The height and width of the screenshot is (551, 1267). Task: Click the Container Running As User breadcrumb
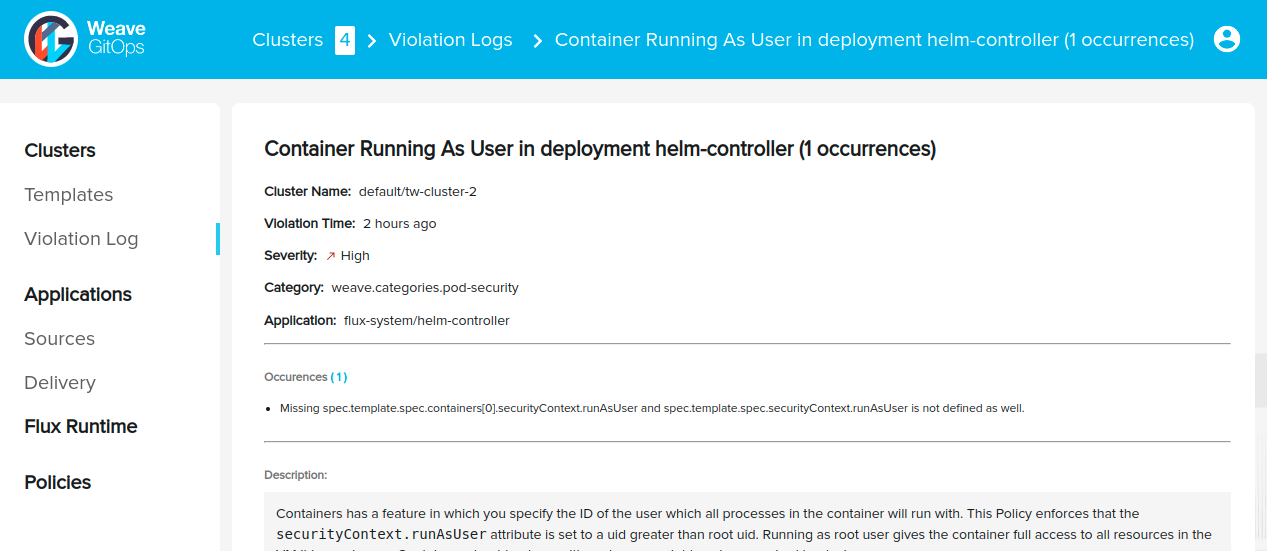[x=874, y=40]
